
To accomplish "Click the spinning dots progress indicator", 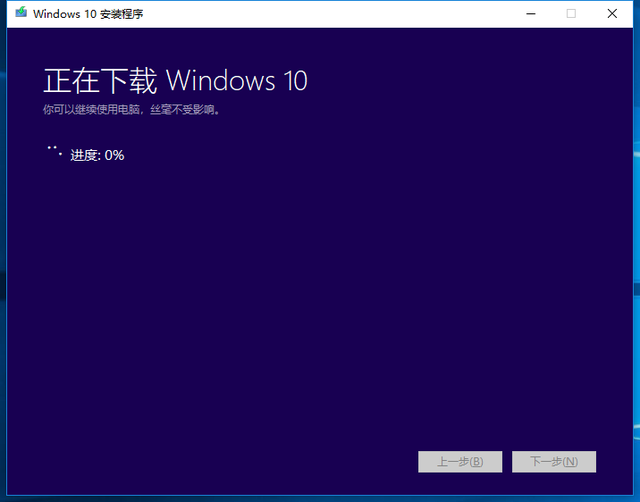I will pos(54,151).
